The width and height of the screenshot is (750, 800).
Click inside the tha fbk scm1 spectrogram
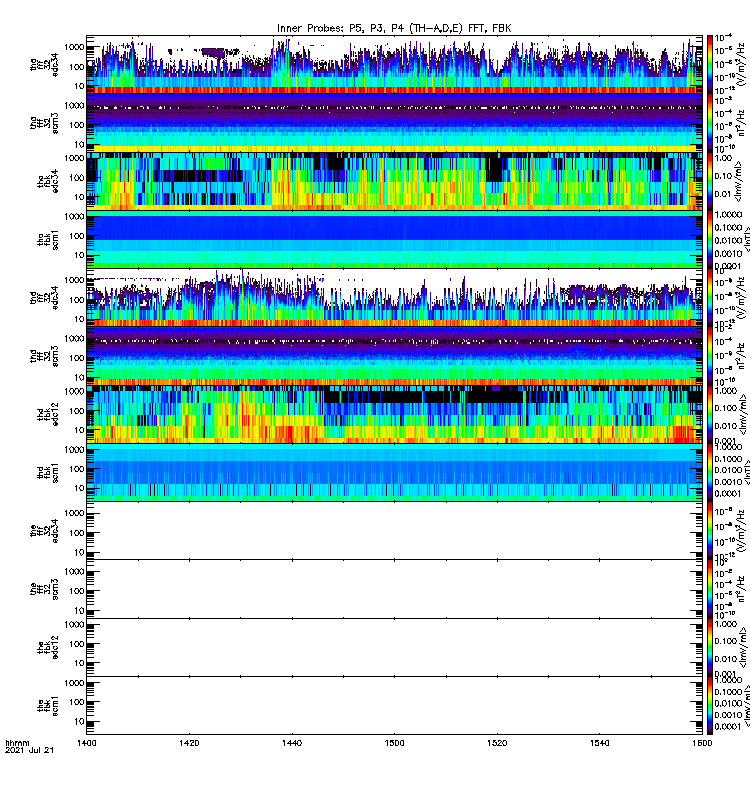tap(394, 239)
